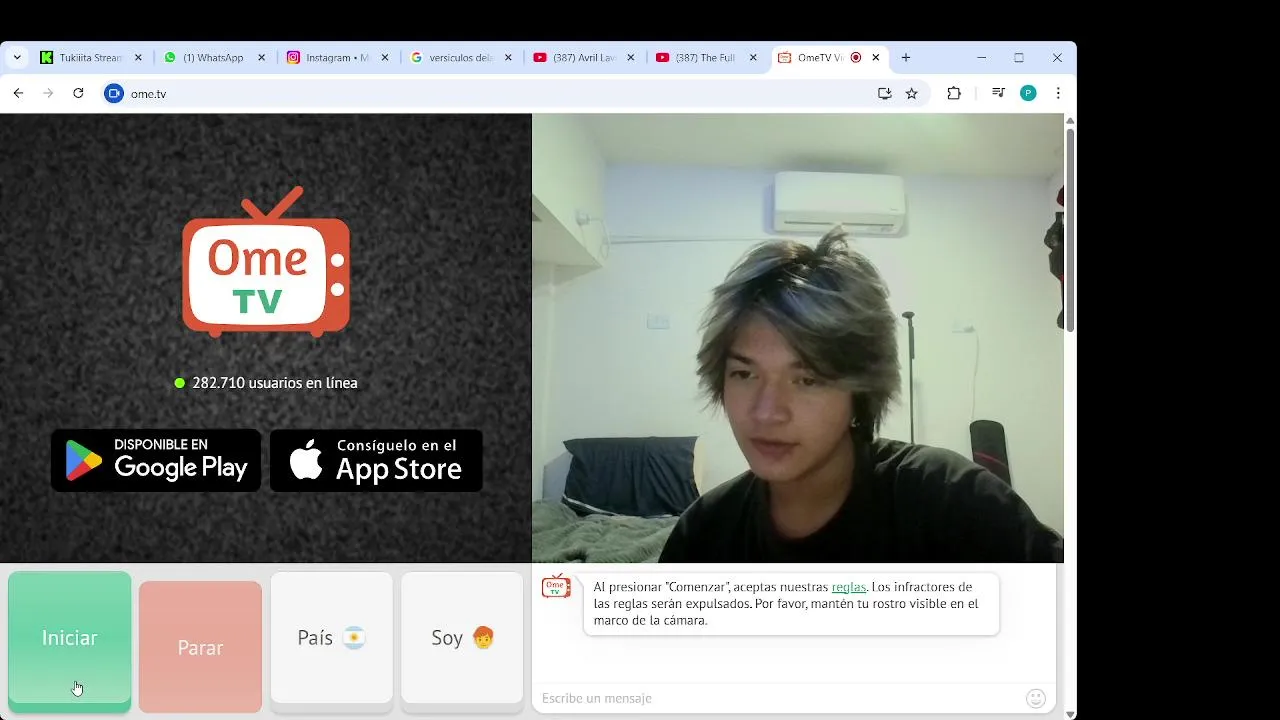Open the media control icon
The width and height of the screenshot is (1280, 720).
point(998,93)
